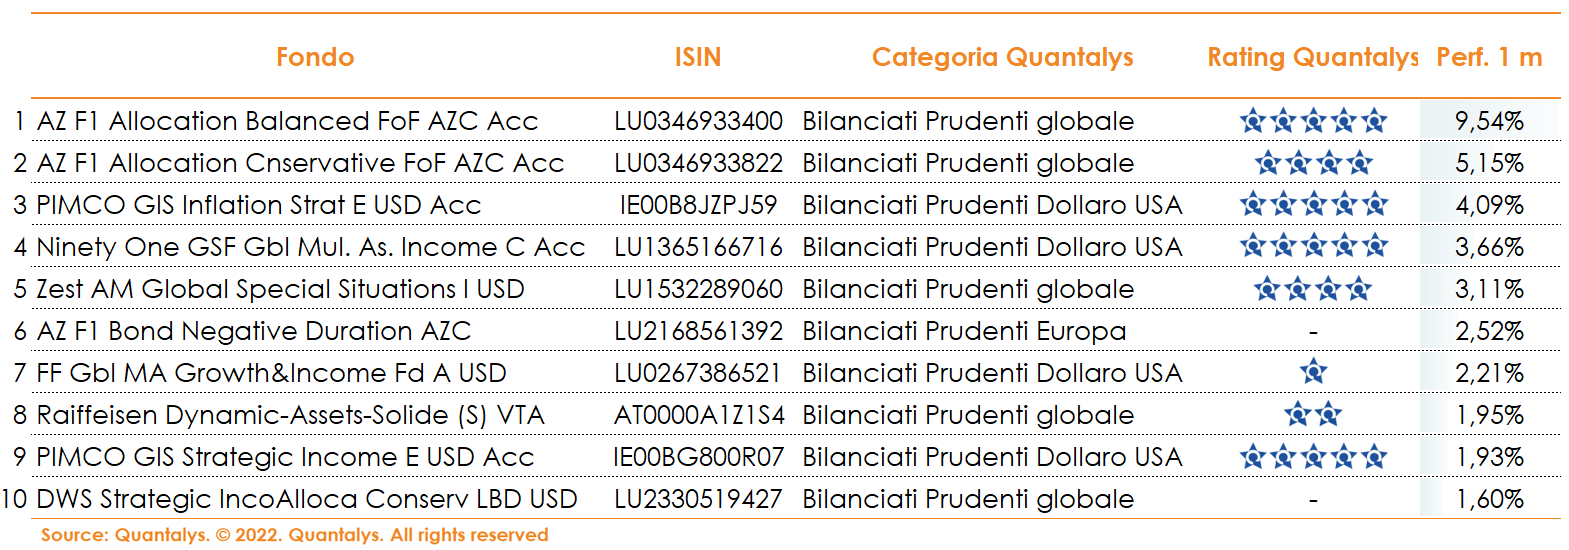Open the AZ F1 Bond Negative Duration AZC fund
This screenshot has width=1569, height=550.
coord(253,331)
